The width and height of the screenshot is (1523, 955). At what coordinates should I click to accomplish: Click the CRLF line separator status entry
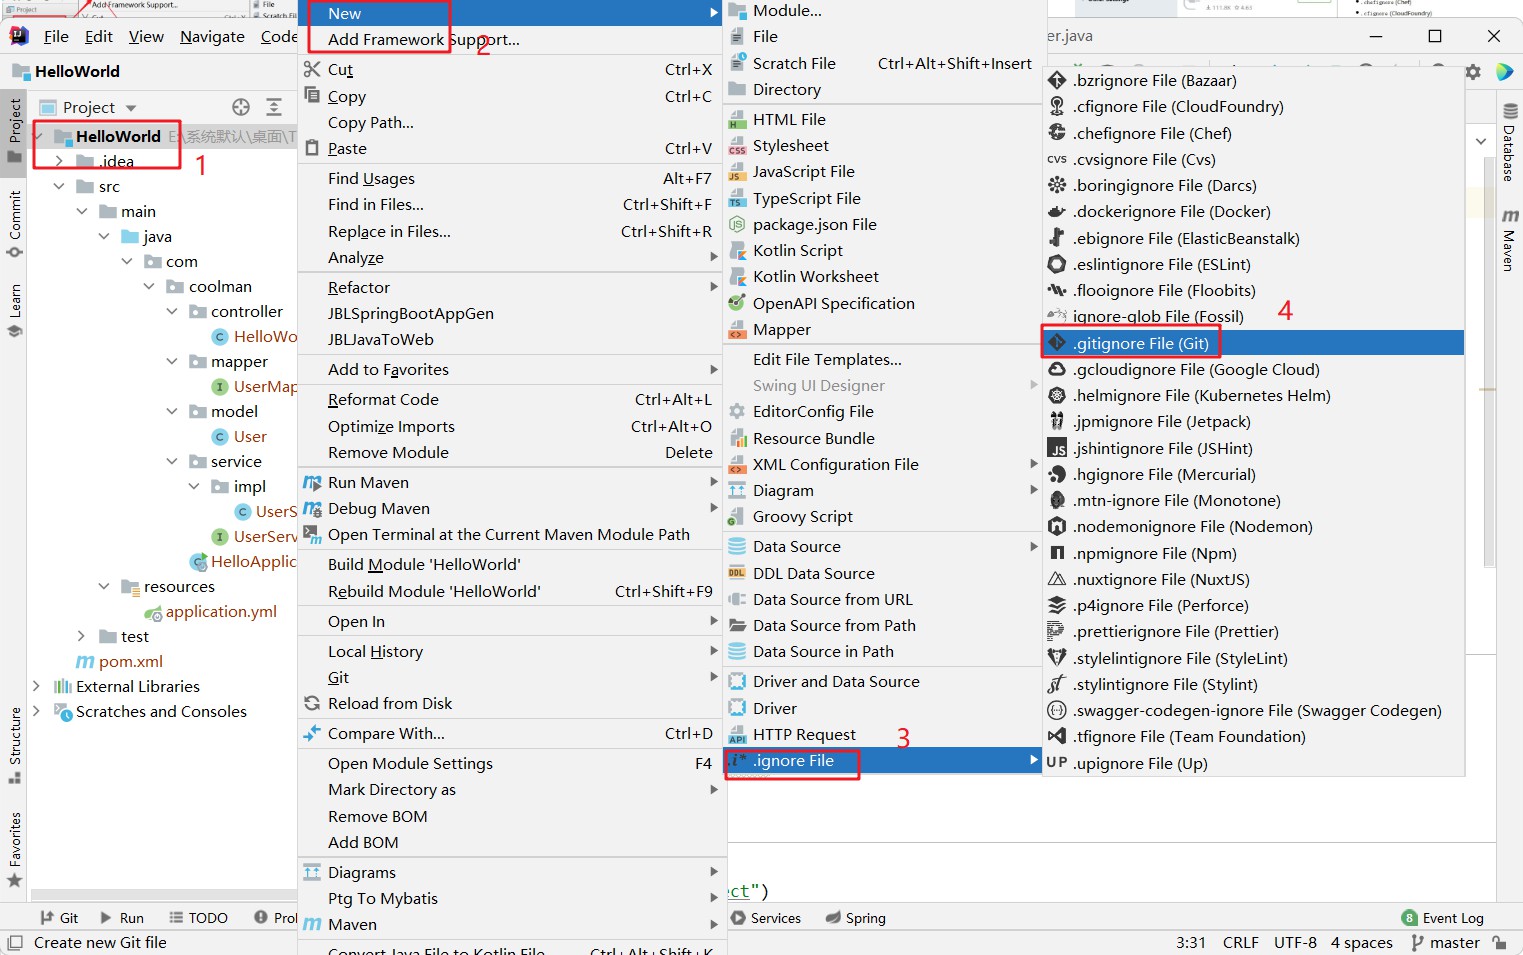[x=1240, y=942]
